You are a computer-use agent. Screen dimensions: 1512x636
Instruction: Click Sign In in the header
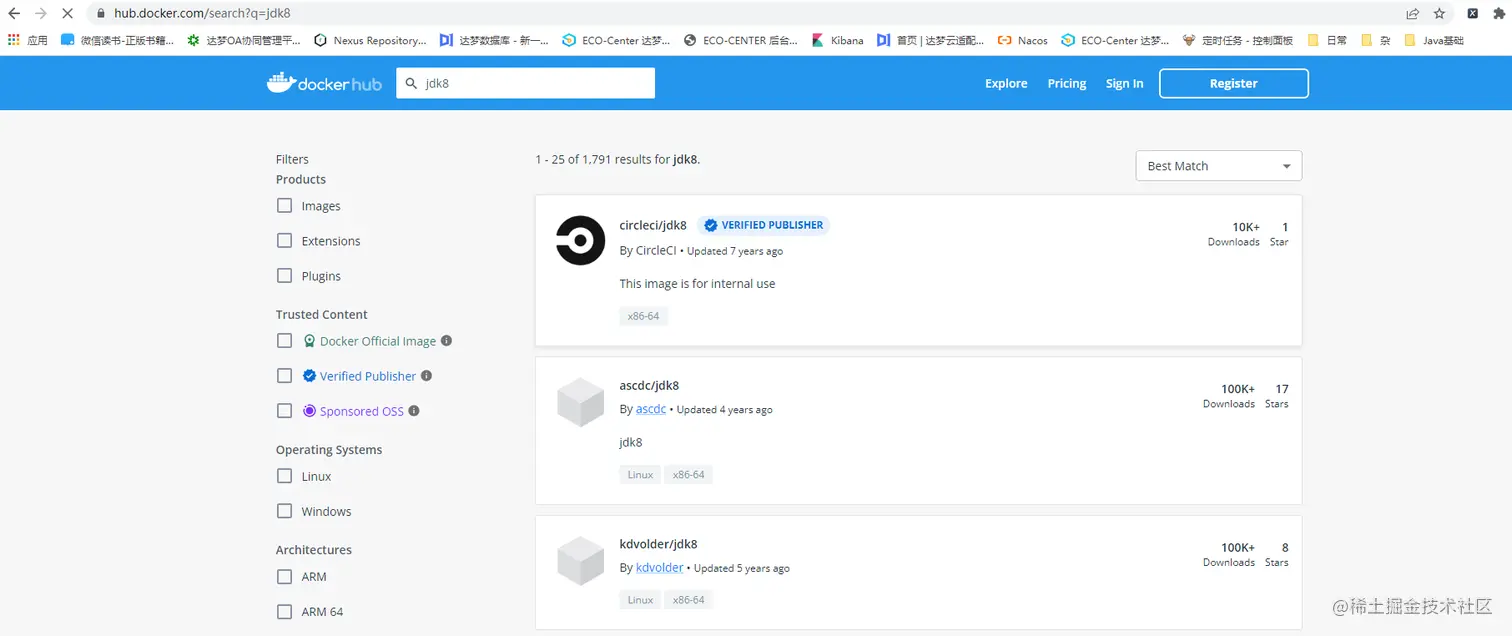pos(1124,84)
